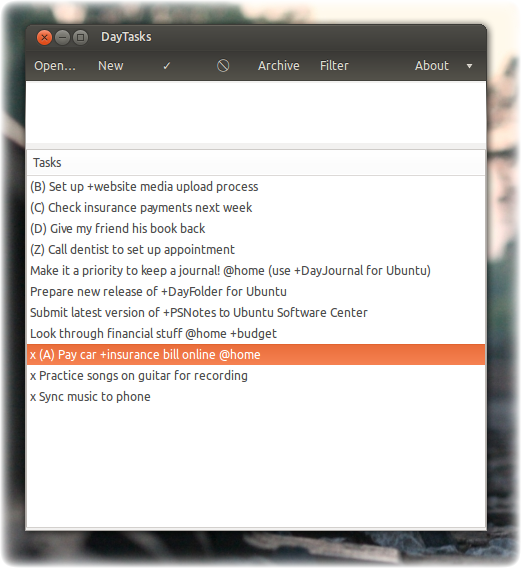Image resolution: width=521 pixels, height=568 pixels.
Task: Click Open... in the toolbar
Action: tap(55, 66)
